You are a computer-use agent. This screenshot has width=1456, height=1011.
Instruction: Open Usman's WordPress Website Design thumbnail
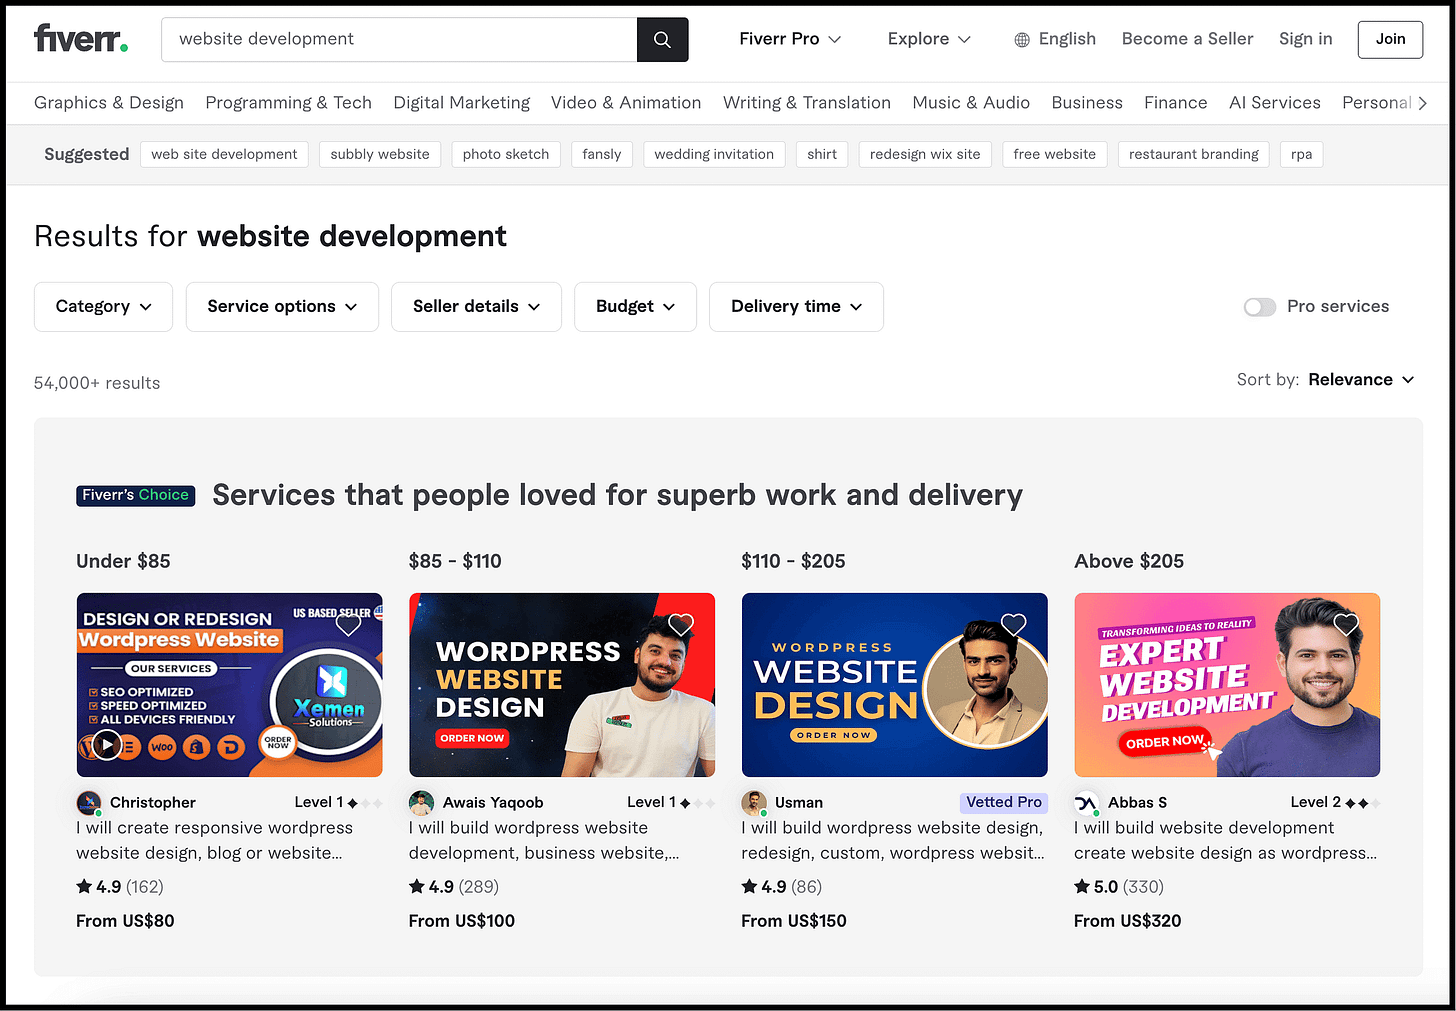point(895,685)
